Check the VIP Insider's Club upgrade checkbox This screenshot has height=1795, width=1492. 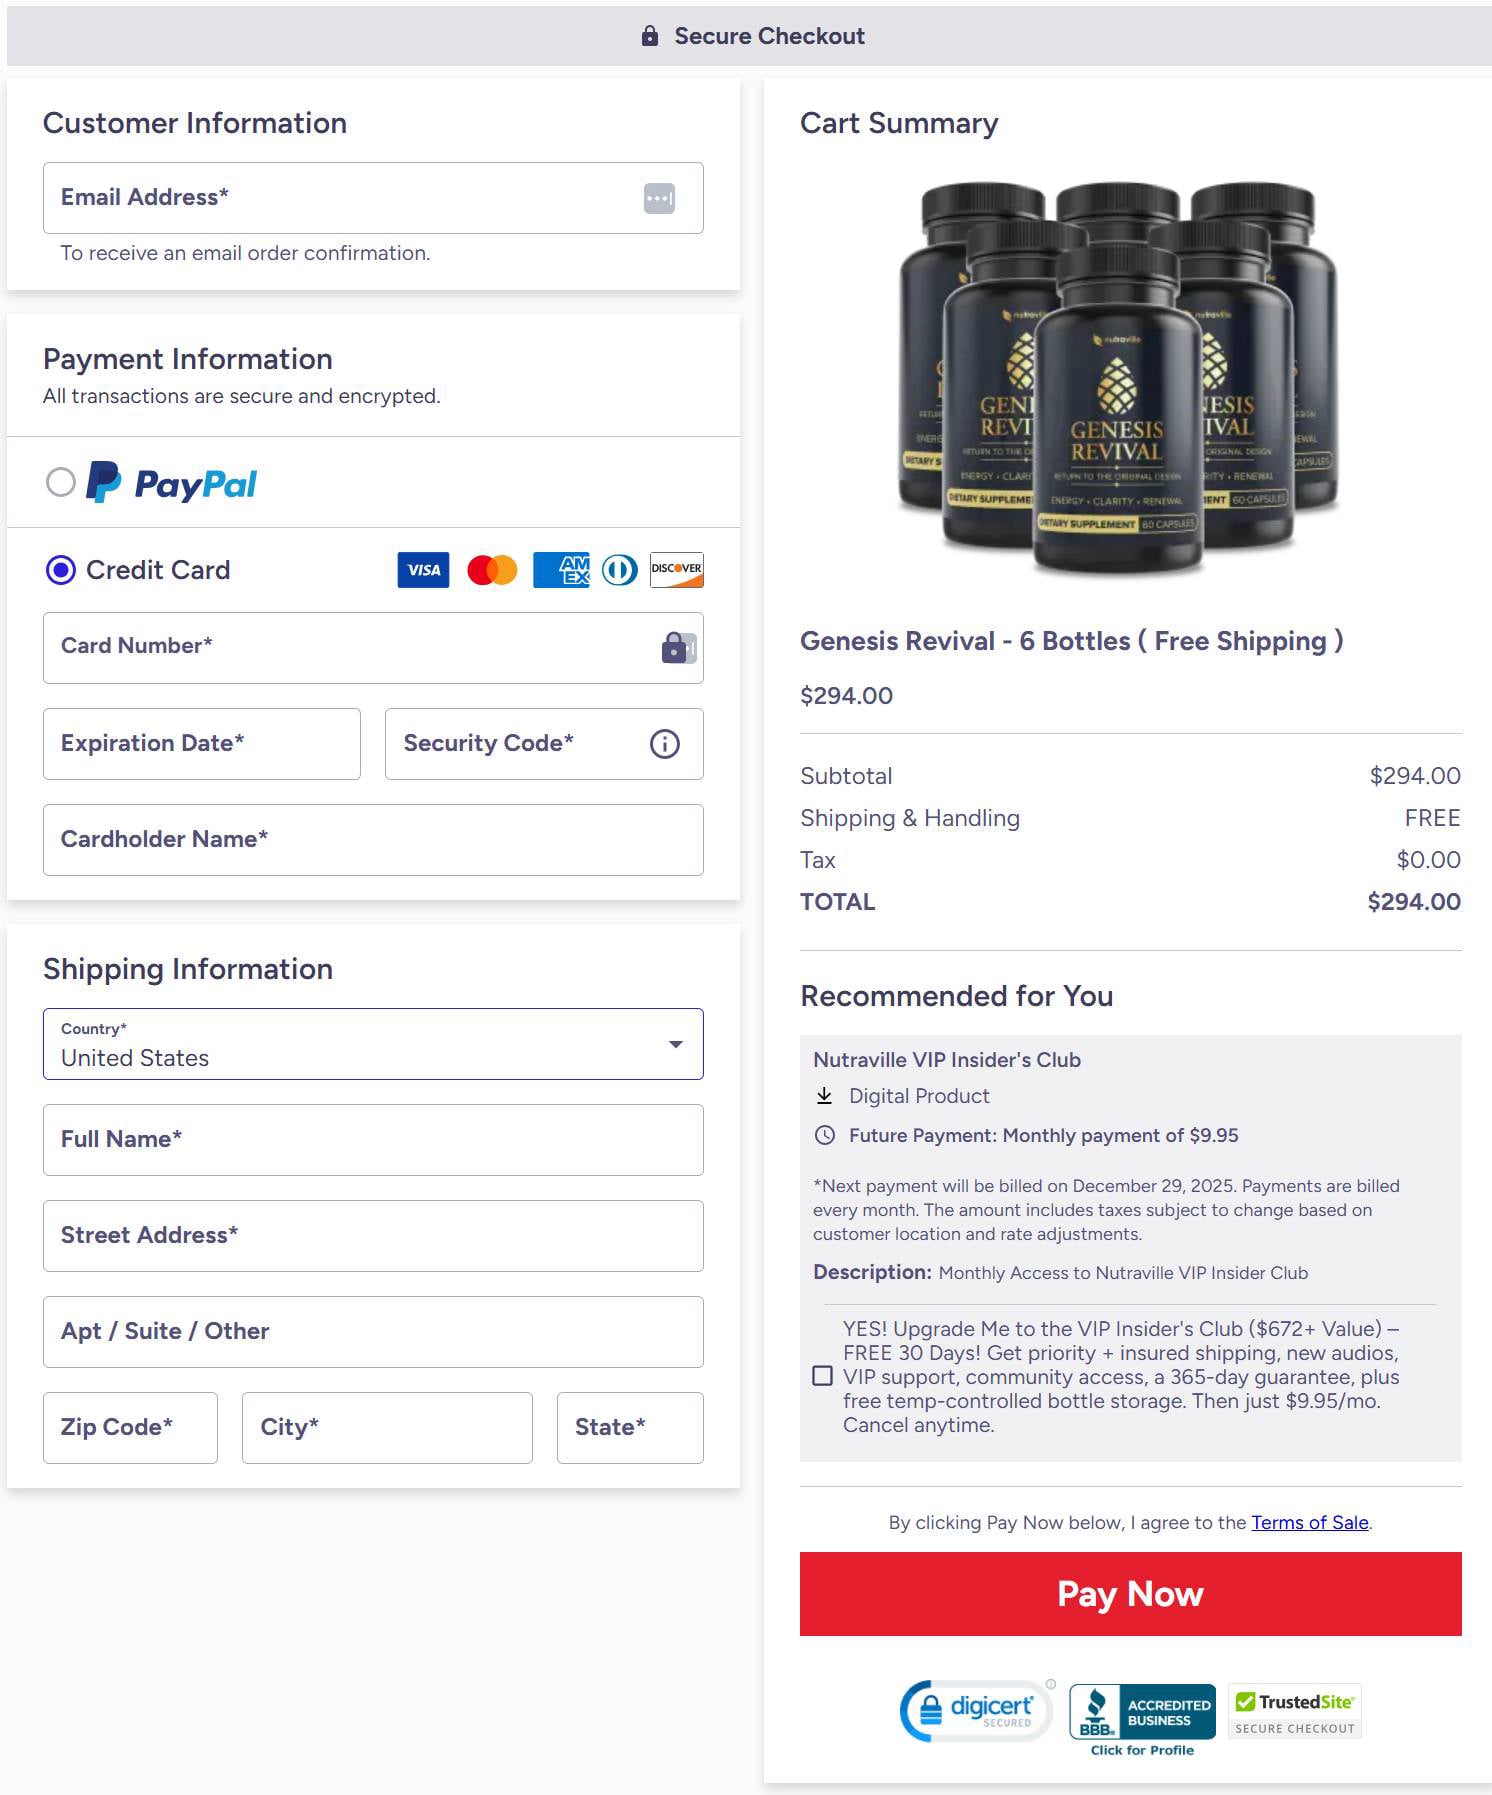coord(823,1376)
